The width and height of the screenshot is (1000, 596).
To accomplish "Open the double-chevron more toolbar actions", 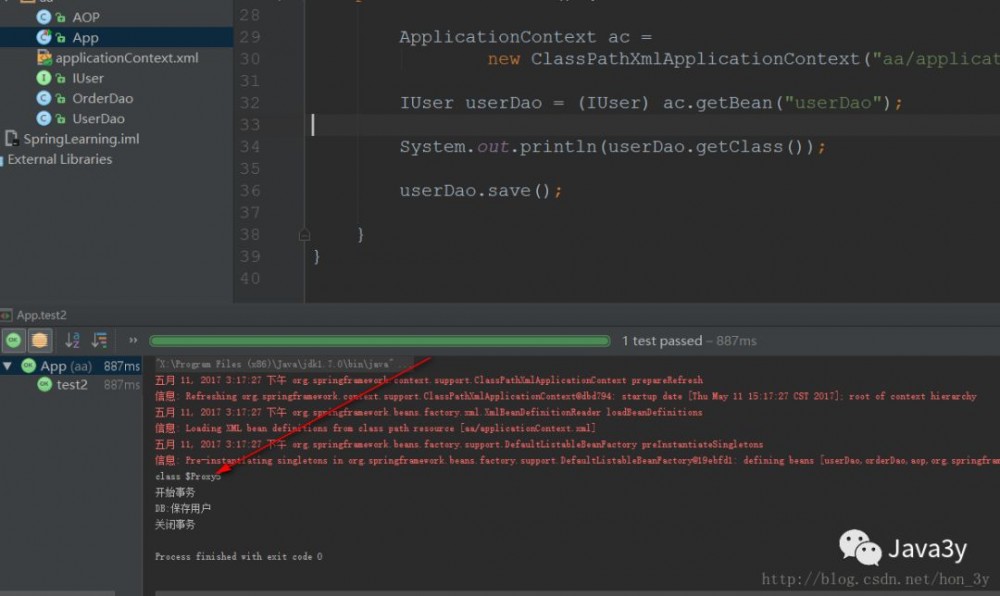I will pyautogui.click(x=133, y=340).
